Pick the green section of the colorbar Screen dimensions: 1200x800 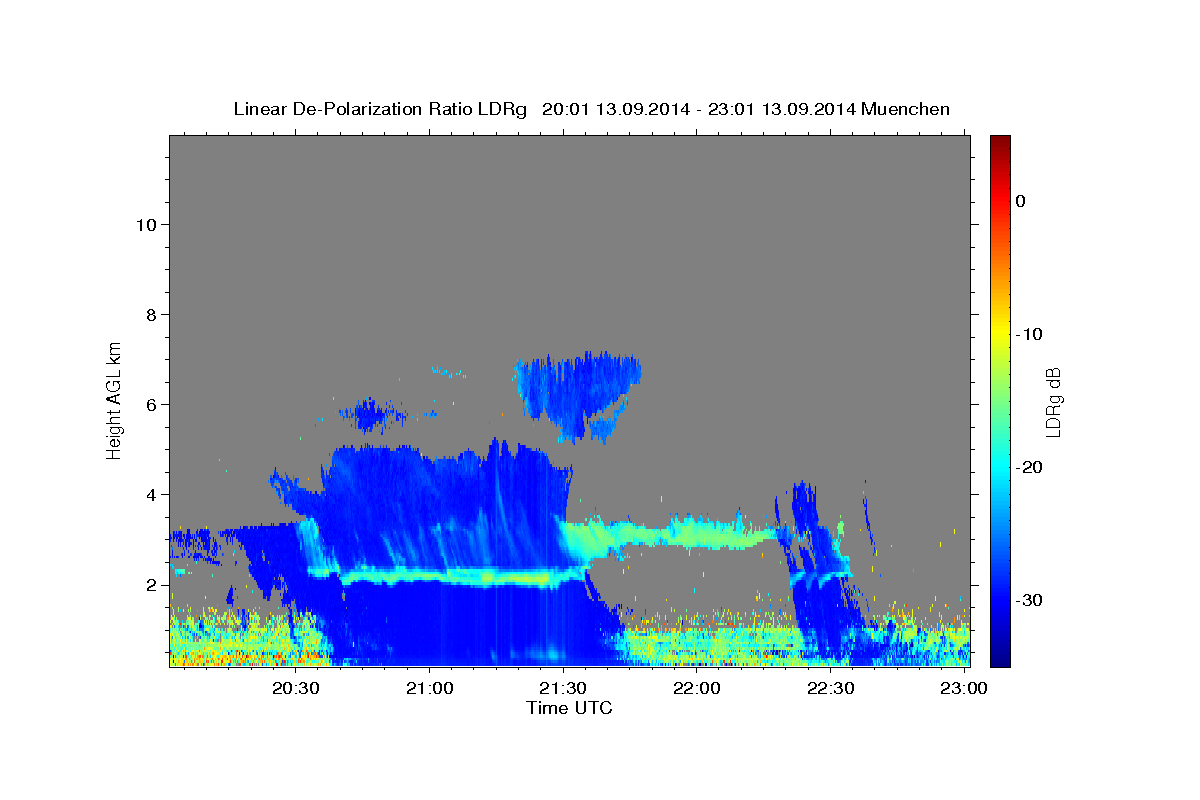click(1000, 400)
